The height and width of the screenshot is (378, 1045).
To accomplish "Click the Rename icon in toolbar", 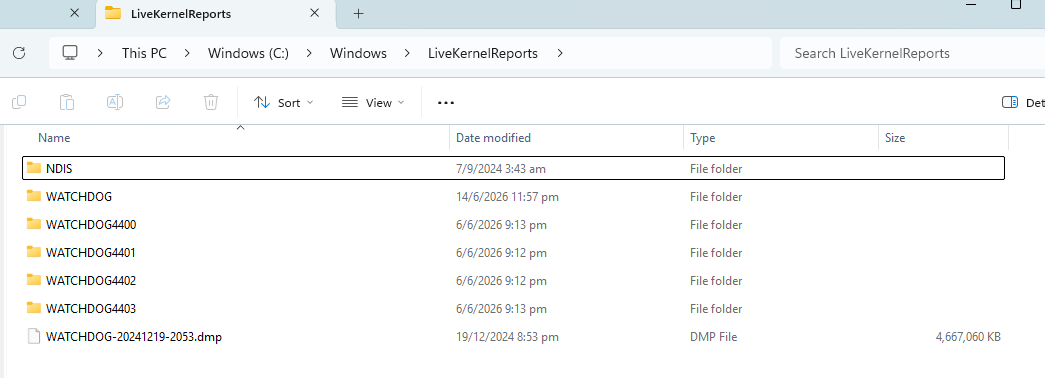I will 115,102.
